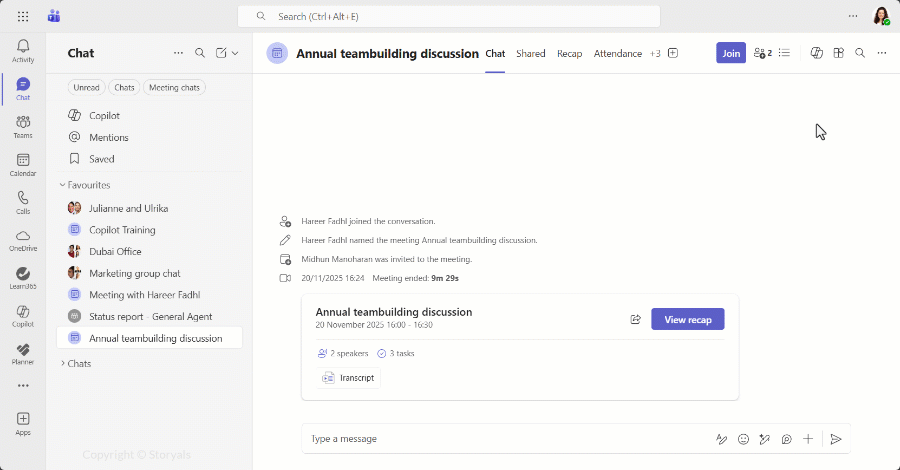Collapse the Favourites section

(62, 185)
